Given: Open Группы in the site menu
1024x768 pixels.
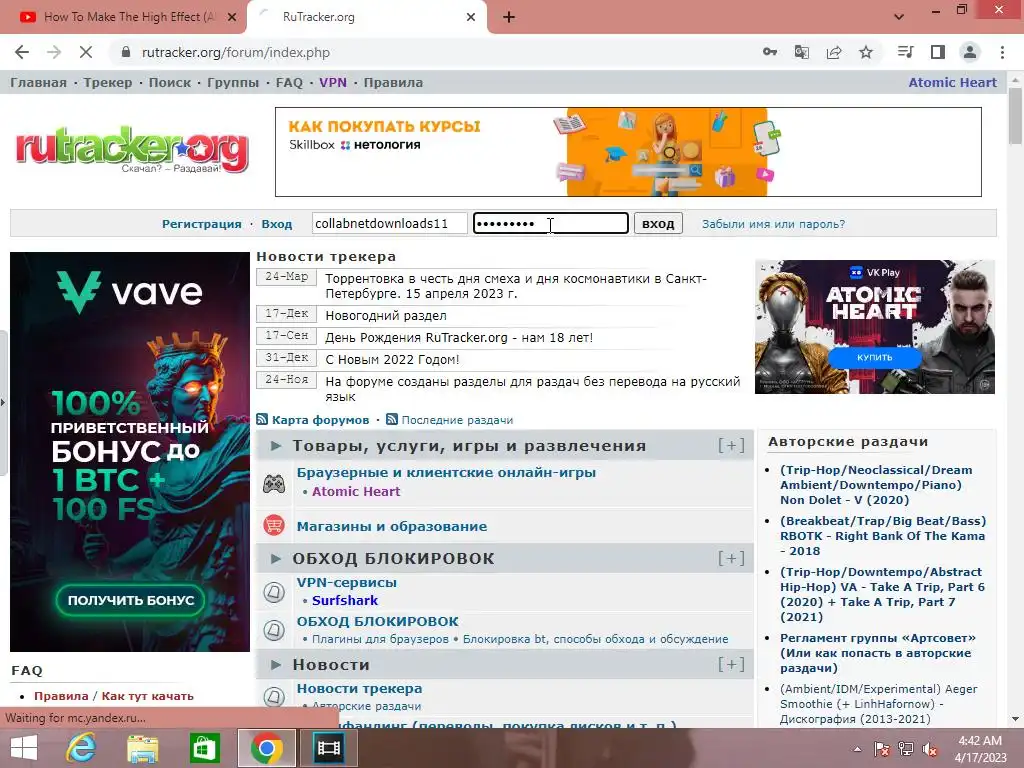Looking at the screenshot, I should (x=233, y=83).
